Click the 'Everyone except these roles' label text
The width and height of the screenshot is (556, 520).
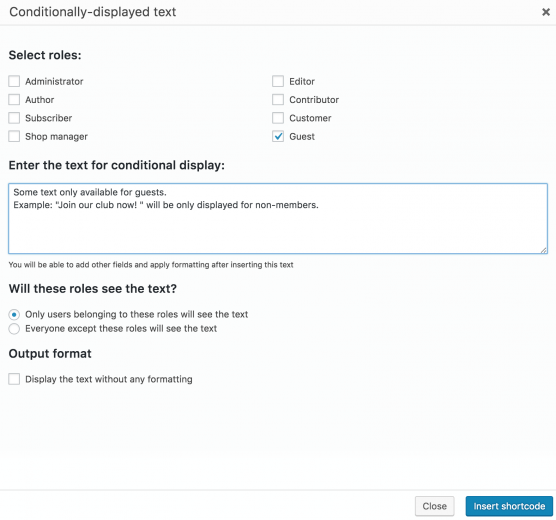coord(121,329)
